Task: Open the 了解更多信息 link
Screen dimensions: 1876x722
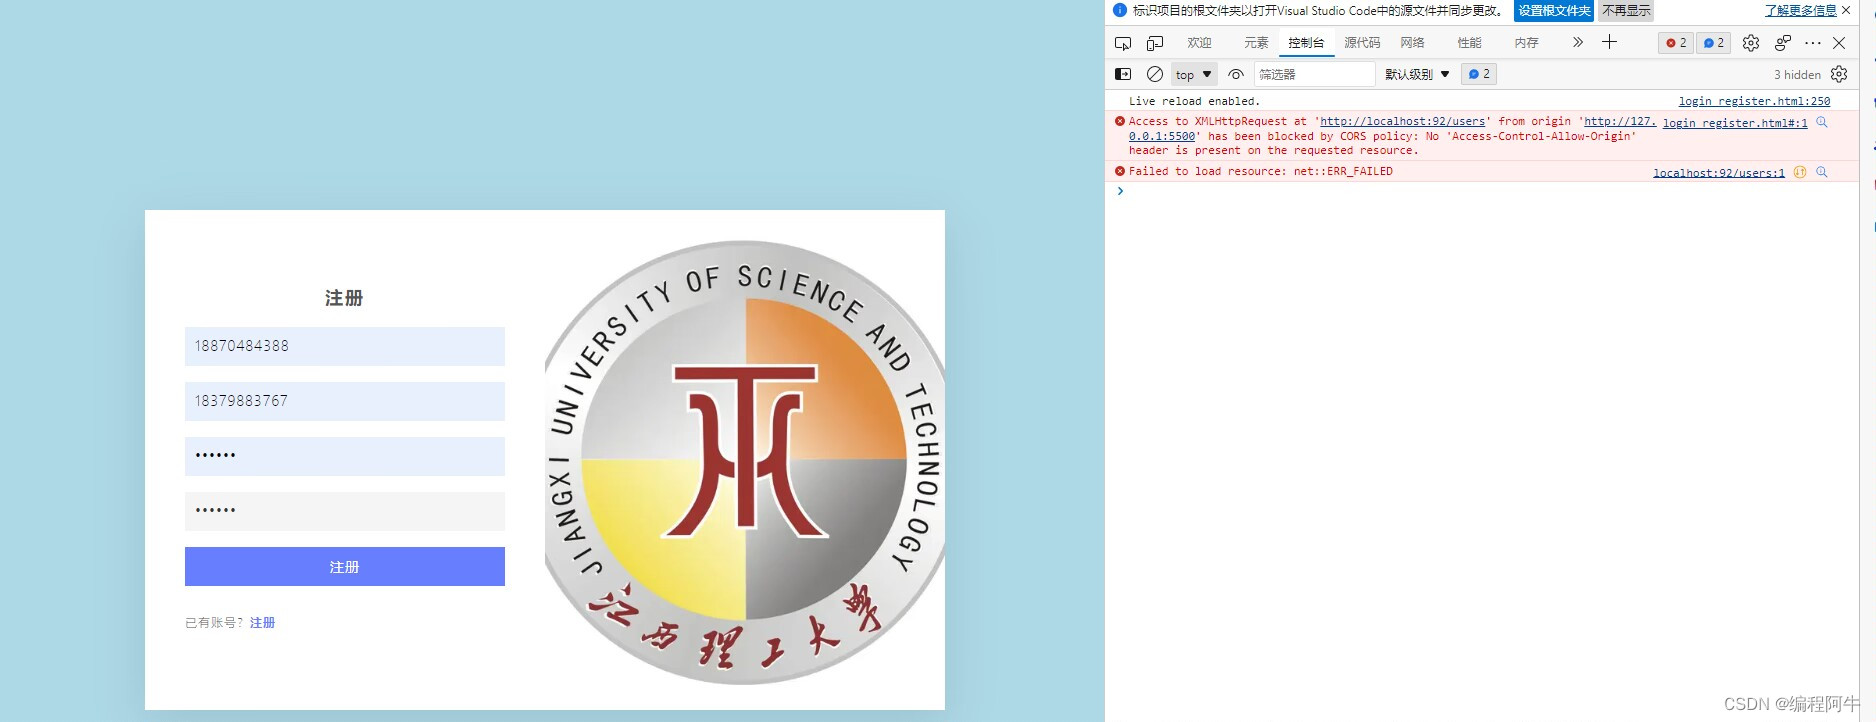Action: pyautogui.click(x=1801, y=10)
